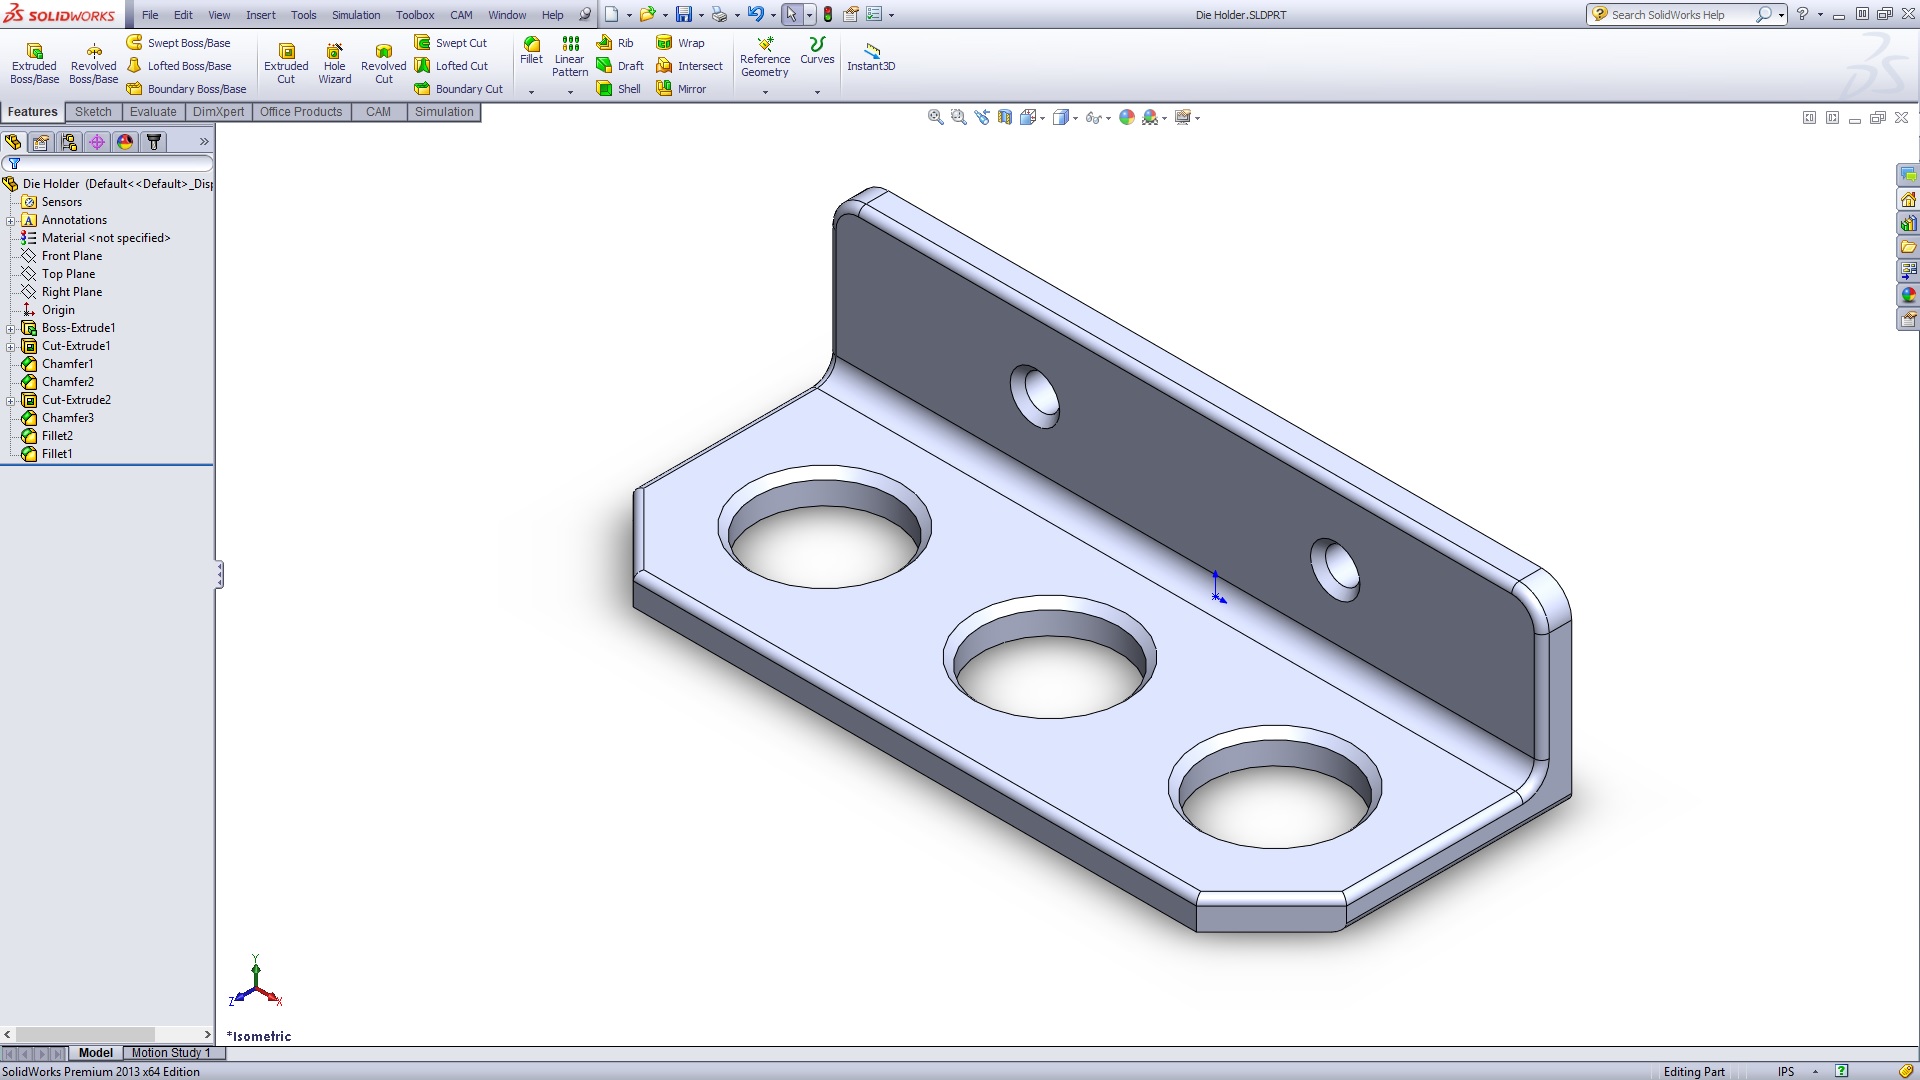The width and height of the screenshot is (1920, 1080).
Task: Click the Previous View icon
Action: coord(982,118)
